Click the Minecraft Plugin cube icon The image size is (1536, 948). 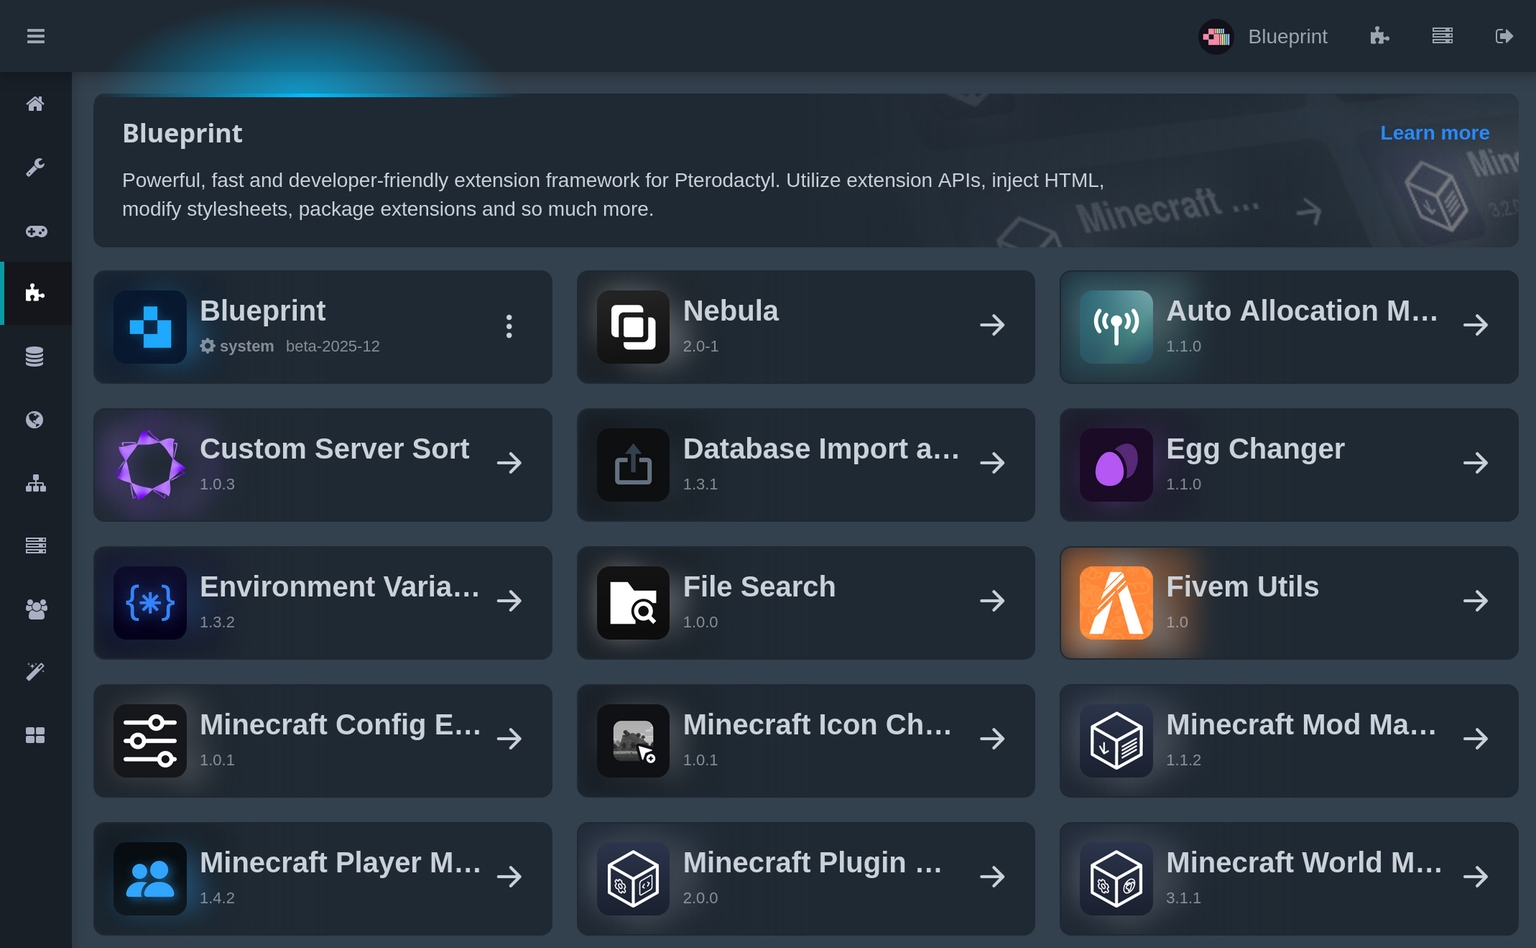(633, 879)
